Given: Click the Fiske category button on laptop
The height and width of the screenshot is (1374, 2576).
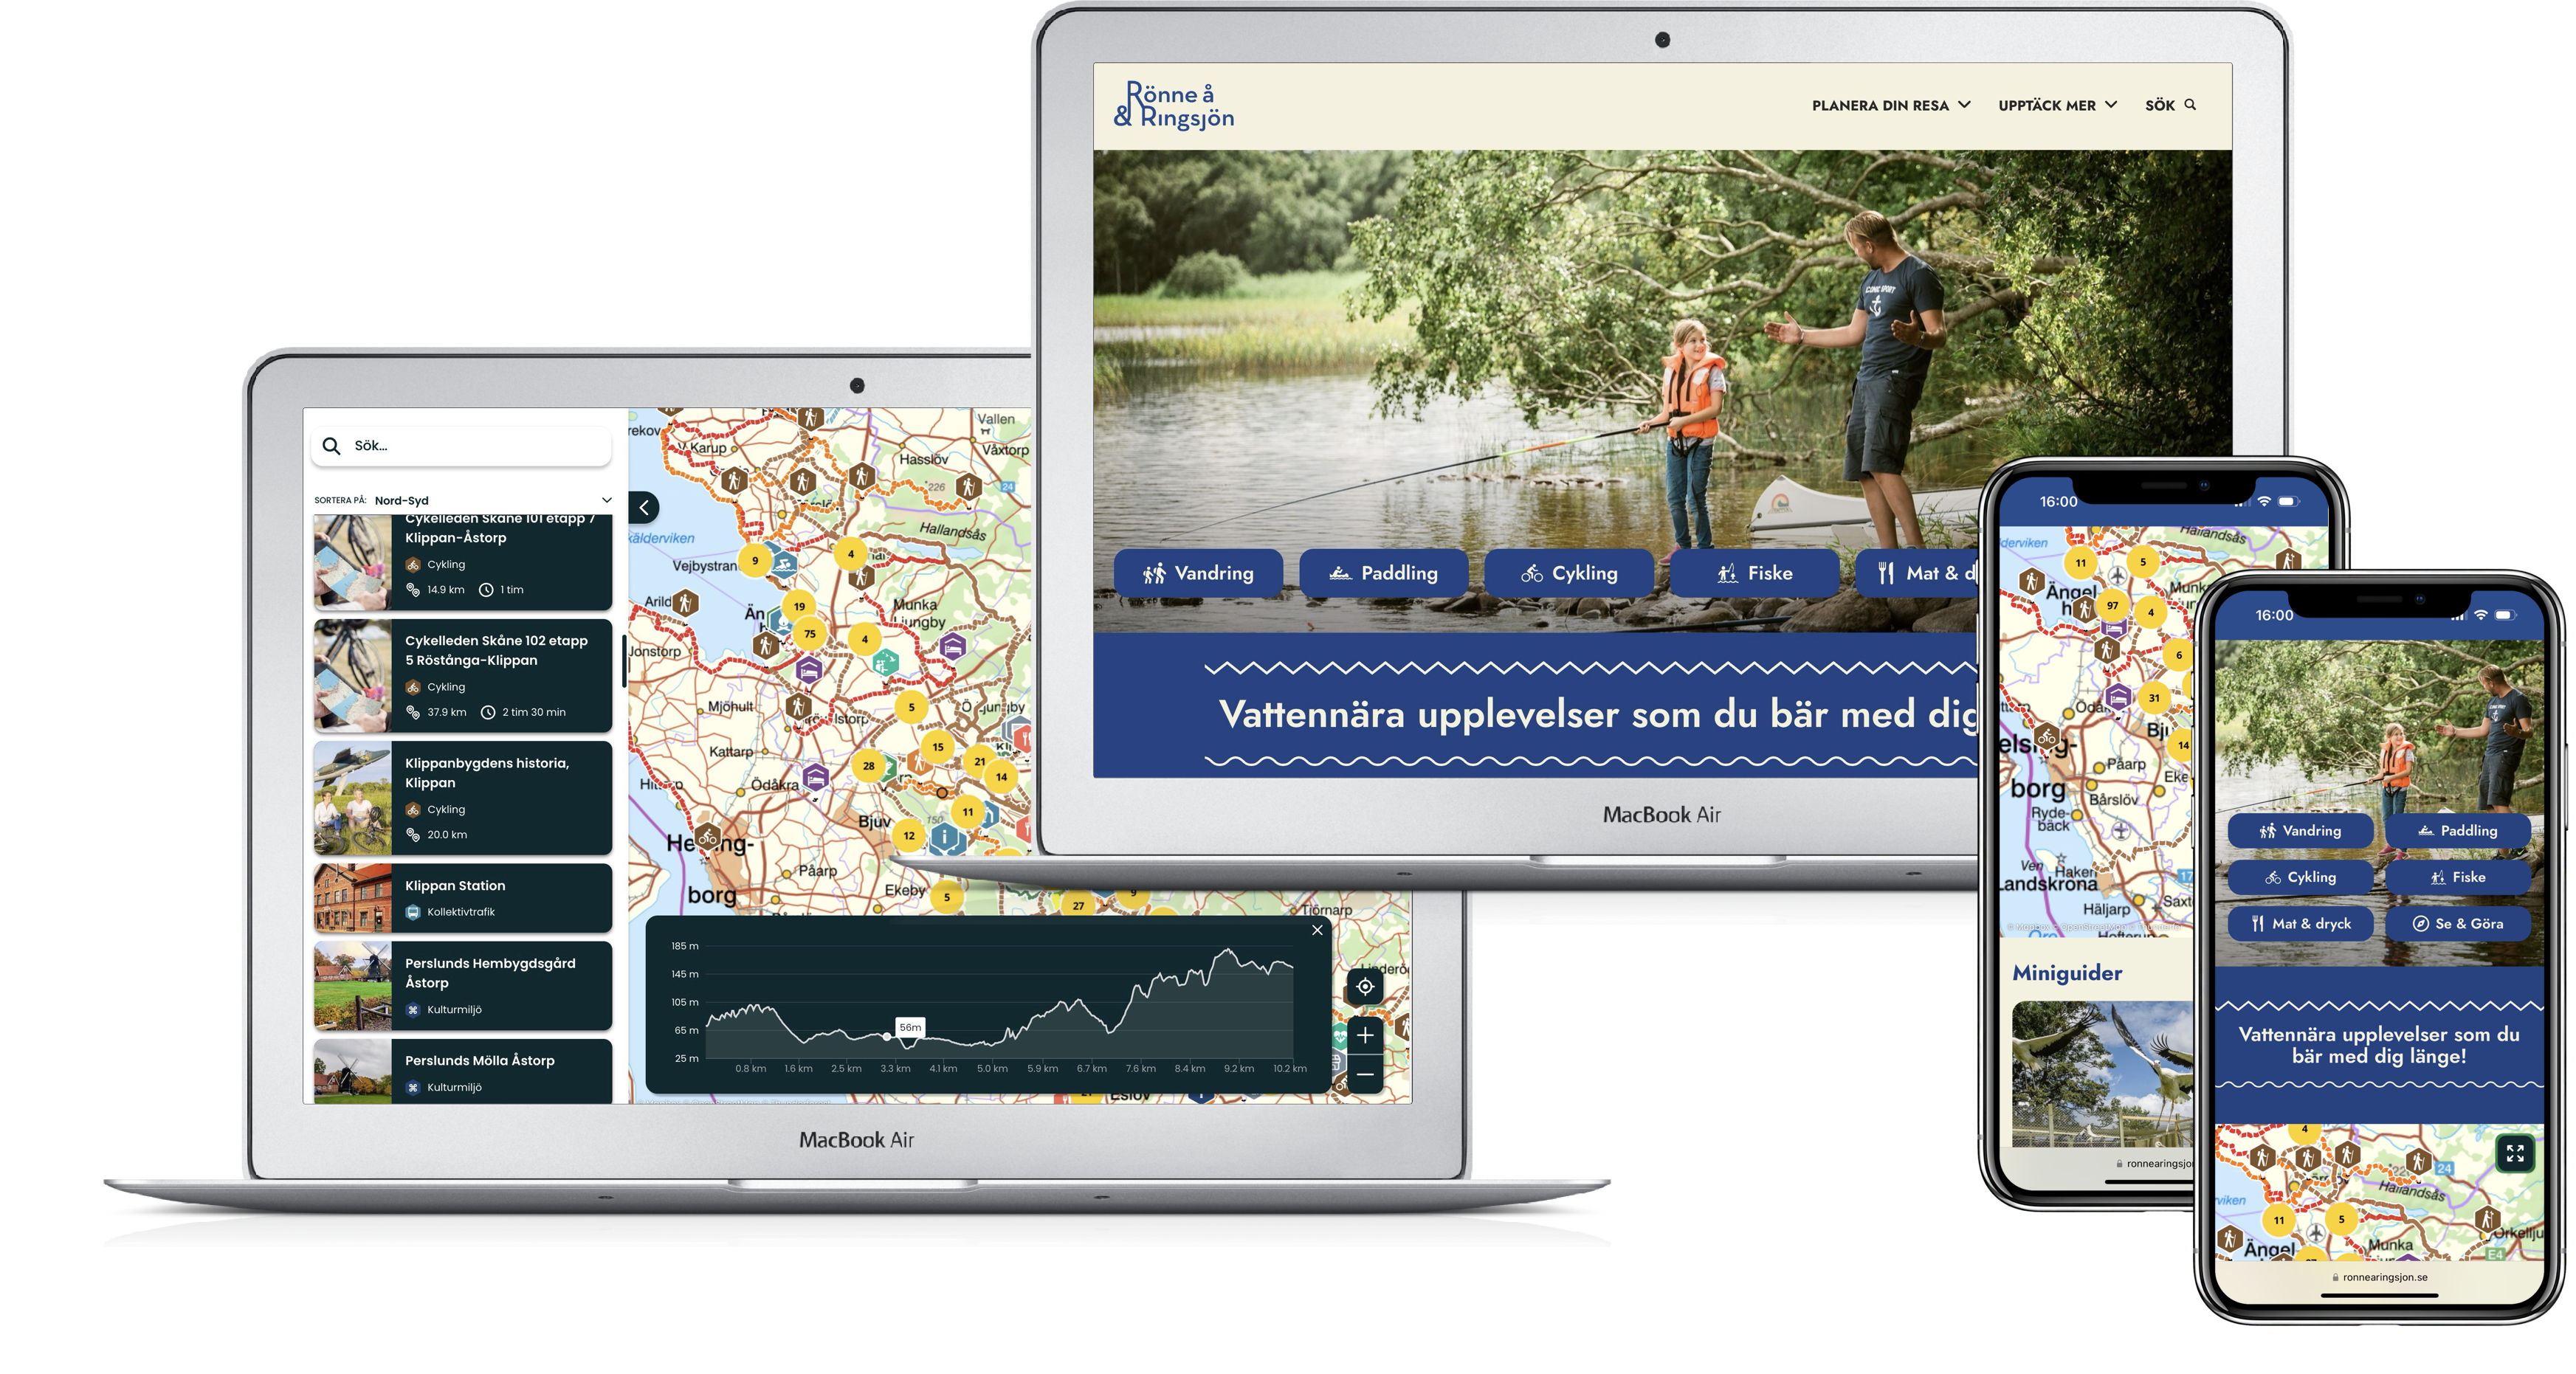Looking at the screenshot, I should (x=1754, y=573).
